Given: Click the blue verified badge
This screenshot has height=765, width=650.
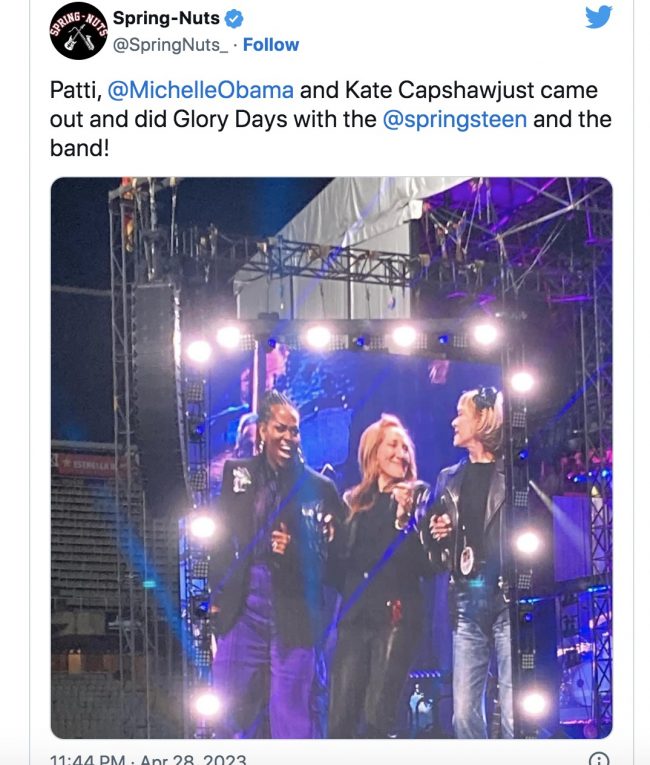Looking at the screenshot, I should 234,19.
